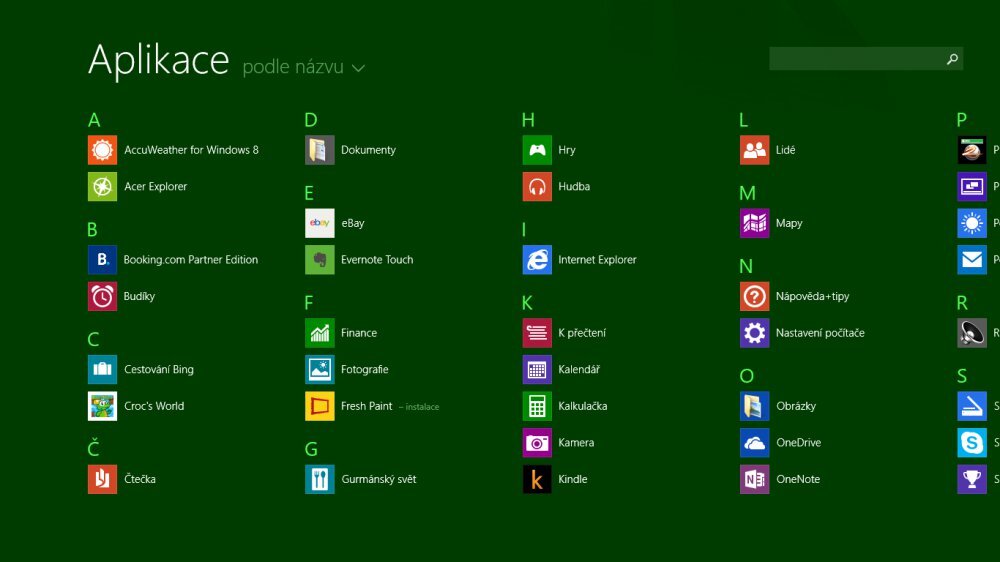Image resolution: width=1000 pixels, height=562 pixels.
Task: Select the letter heading M
Action: point(747,193)
